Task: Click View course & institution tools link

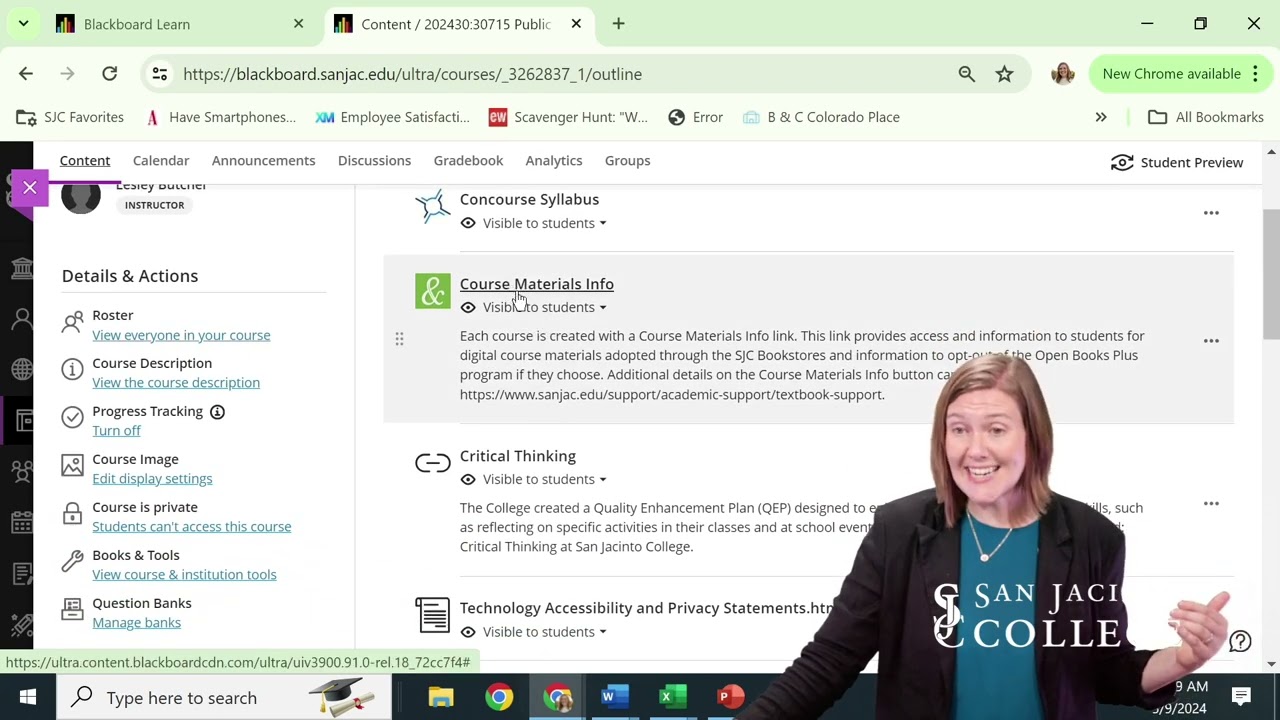Action: (184, 574)
